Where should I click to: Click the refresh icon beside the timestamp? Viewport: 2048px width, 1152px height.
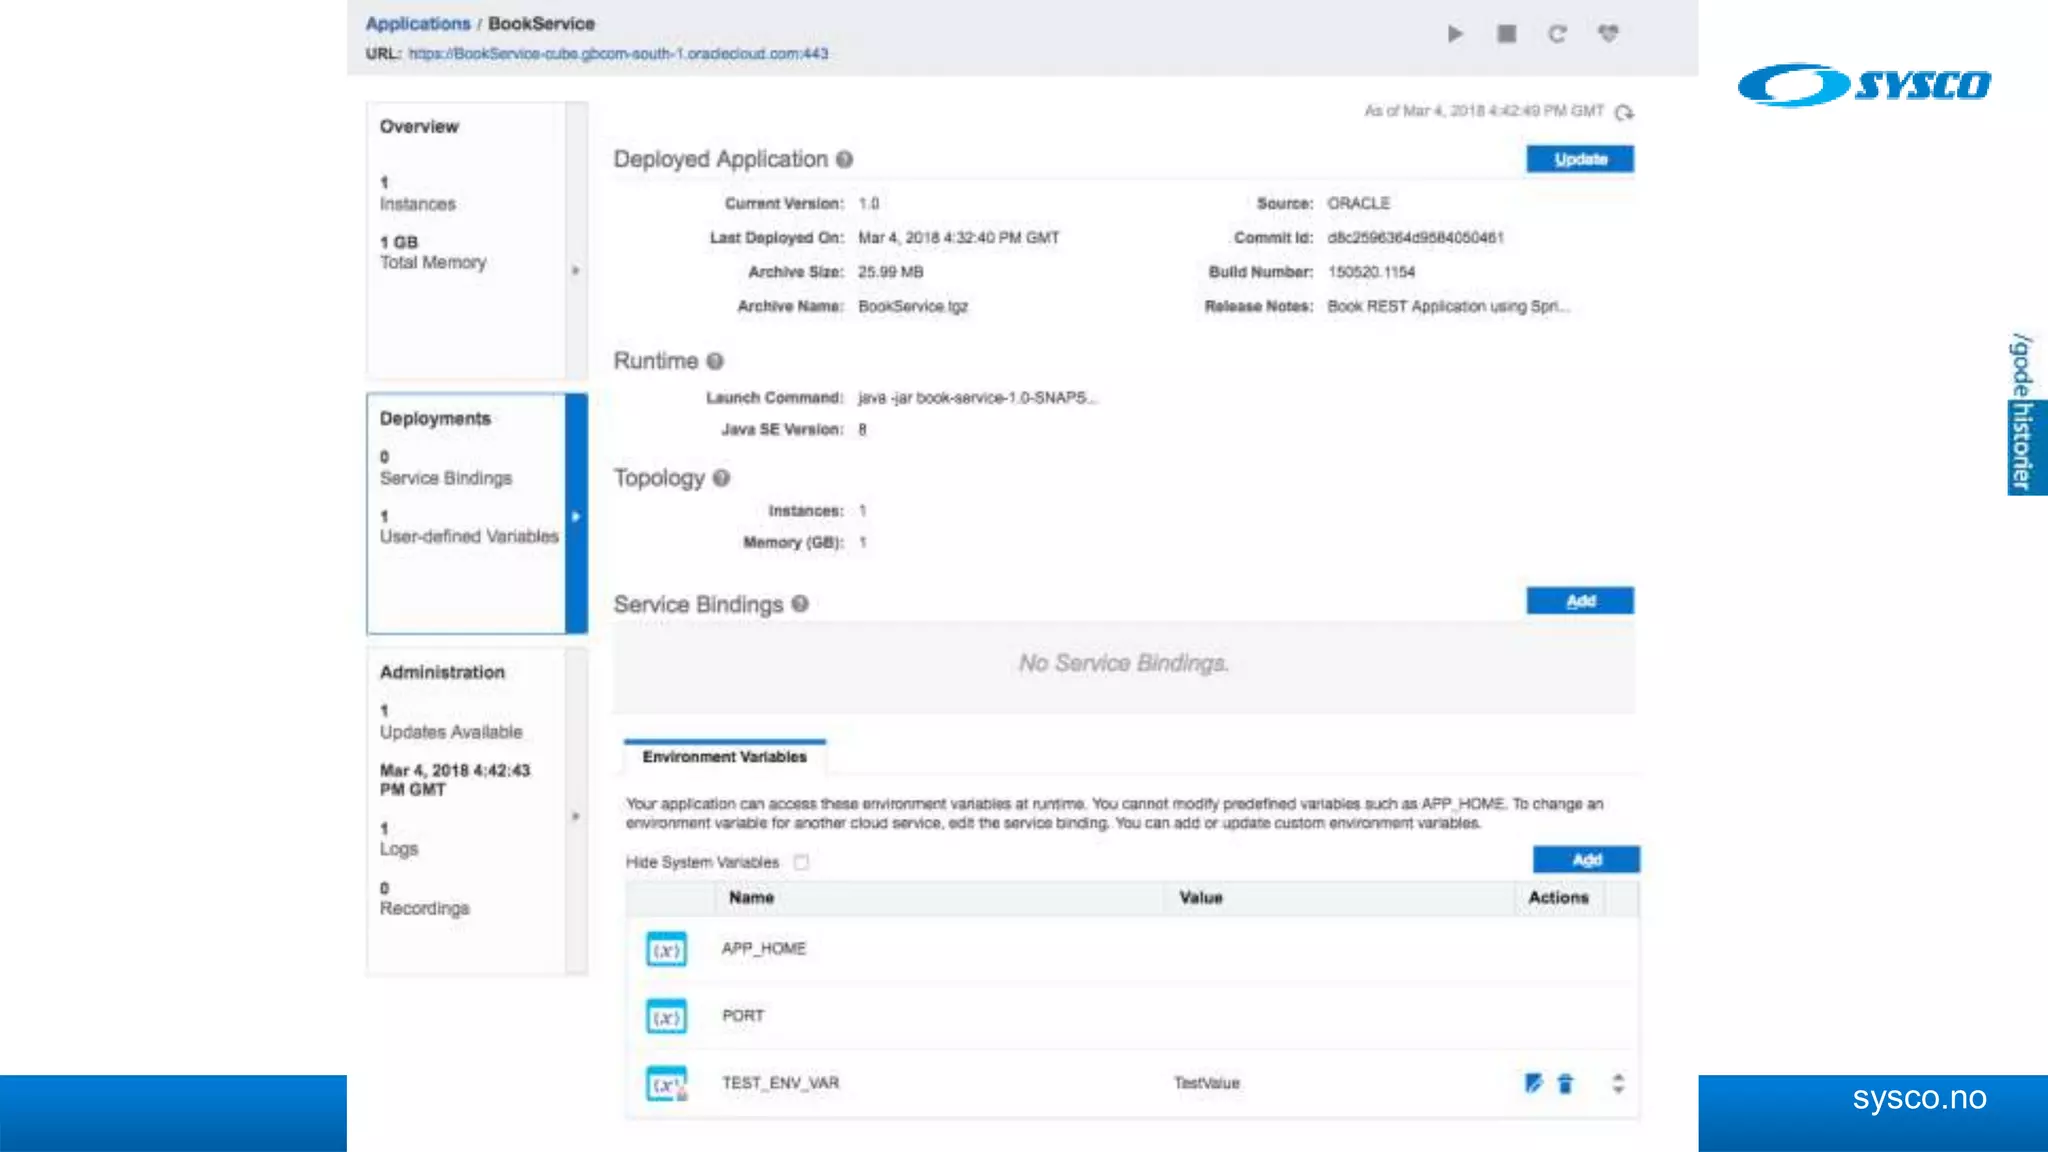(x=1625, y=112)
